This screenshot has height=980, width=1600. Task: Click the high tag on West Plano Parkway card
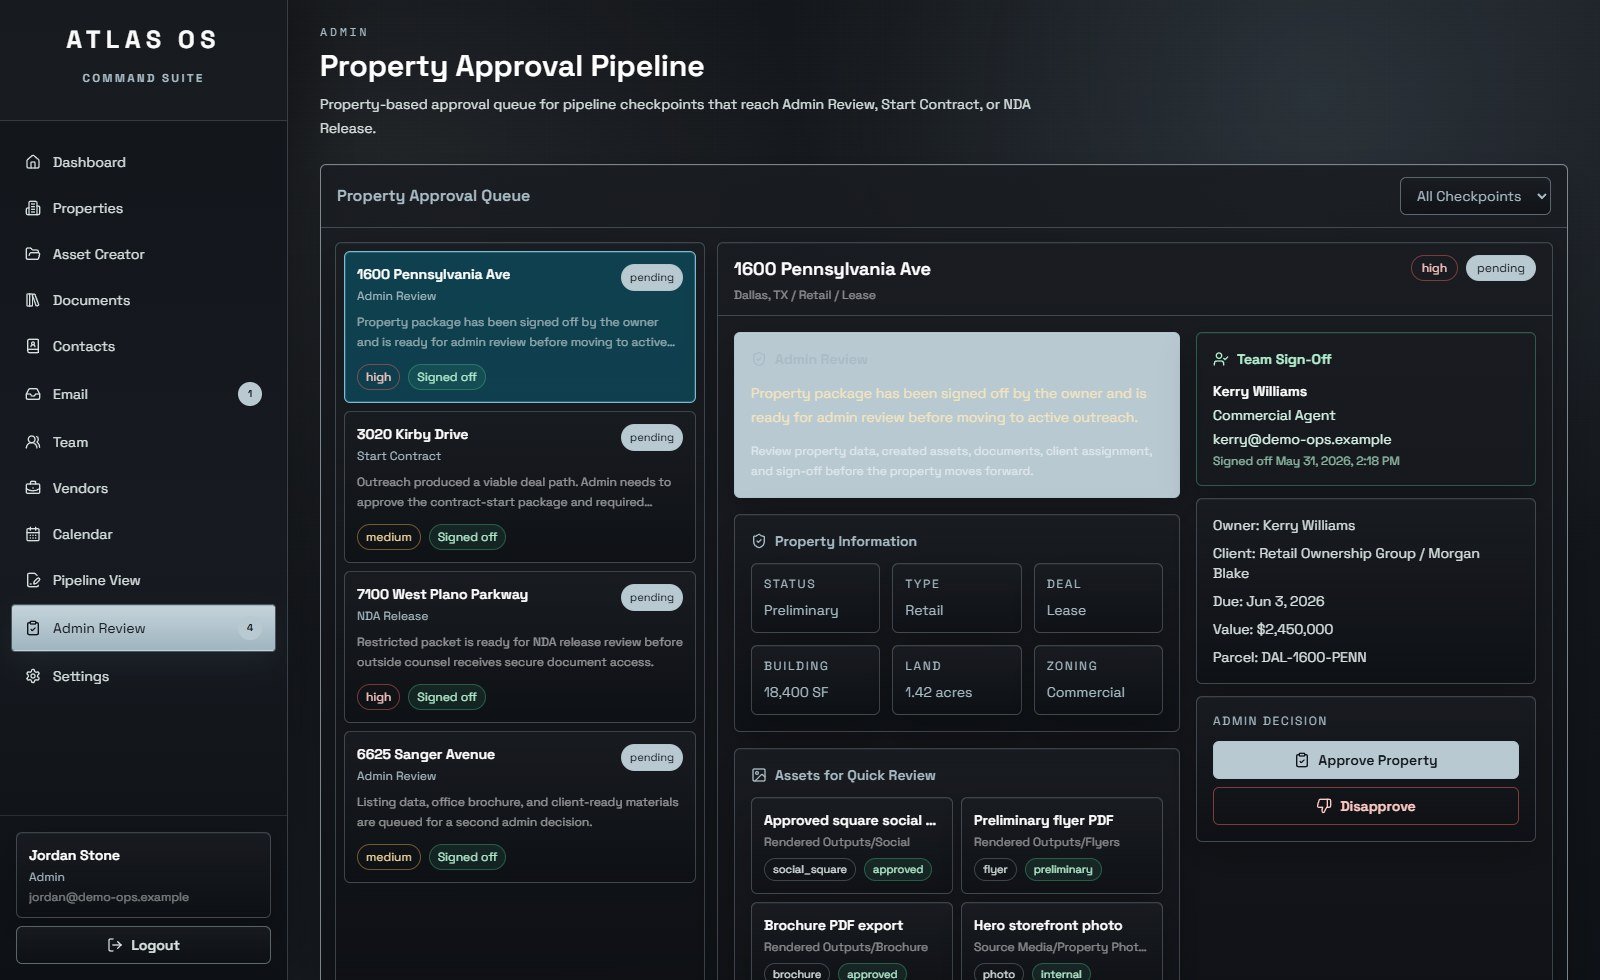point(378,697)
